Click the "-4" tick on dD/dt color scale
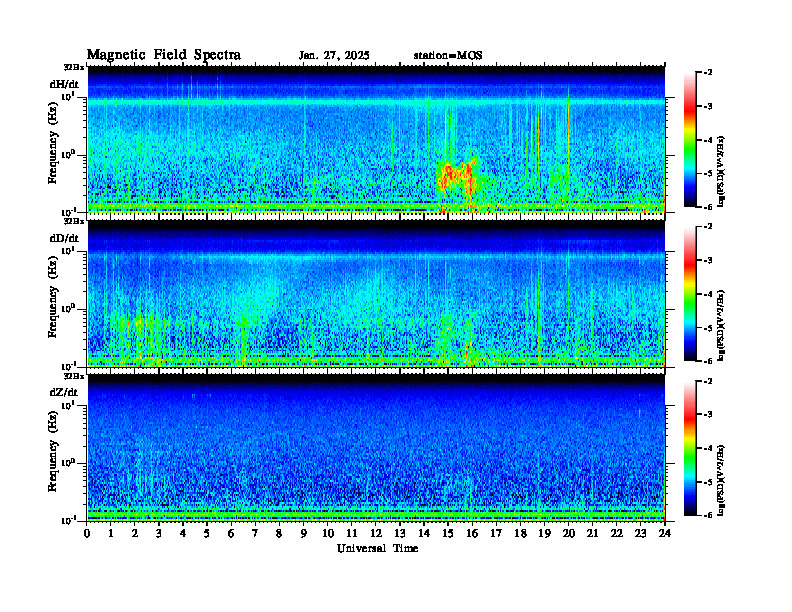Image resolution: width=792 pixels, height=612 pixels. pos(708,294)
